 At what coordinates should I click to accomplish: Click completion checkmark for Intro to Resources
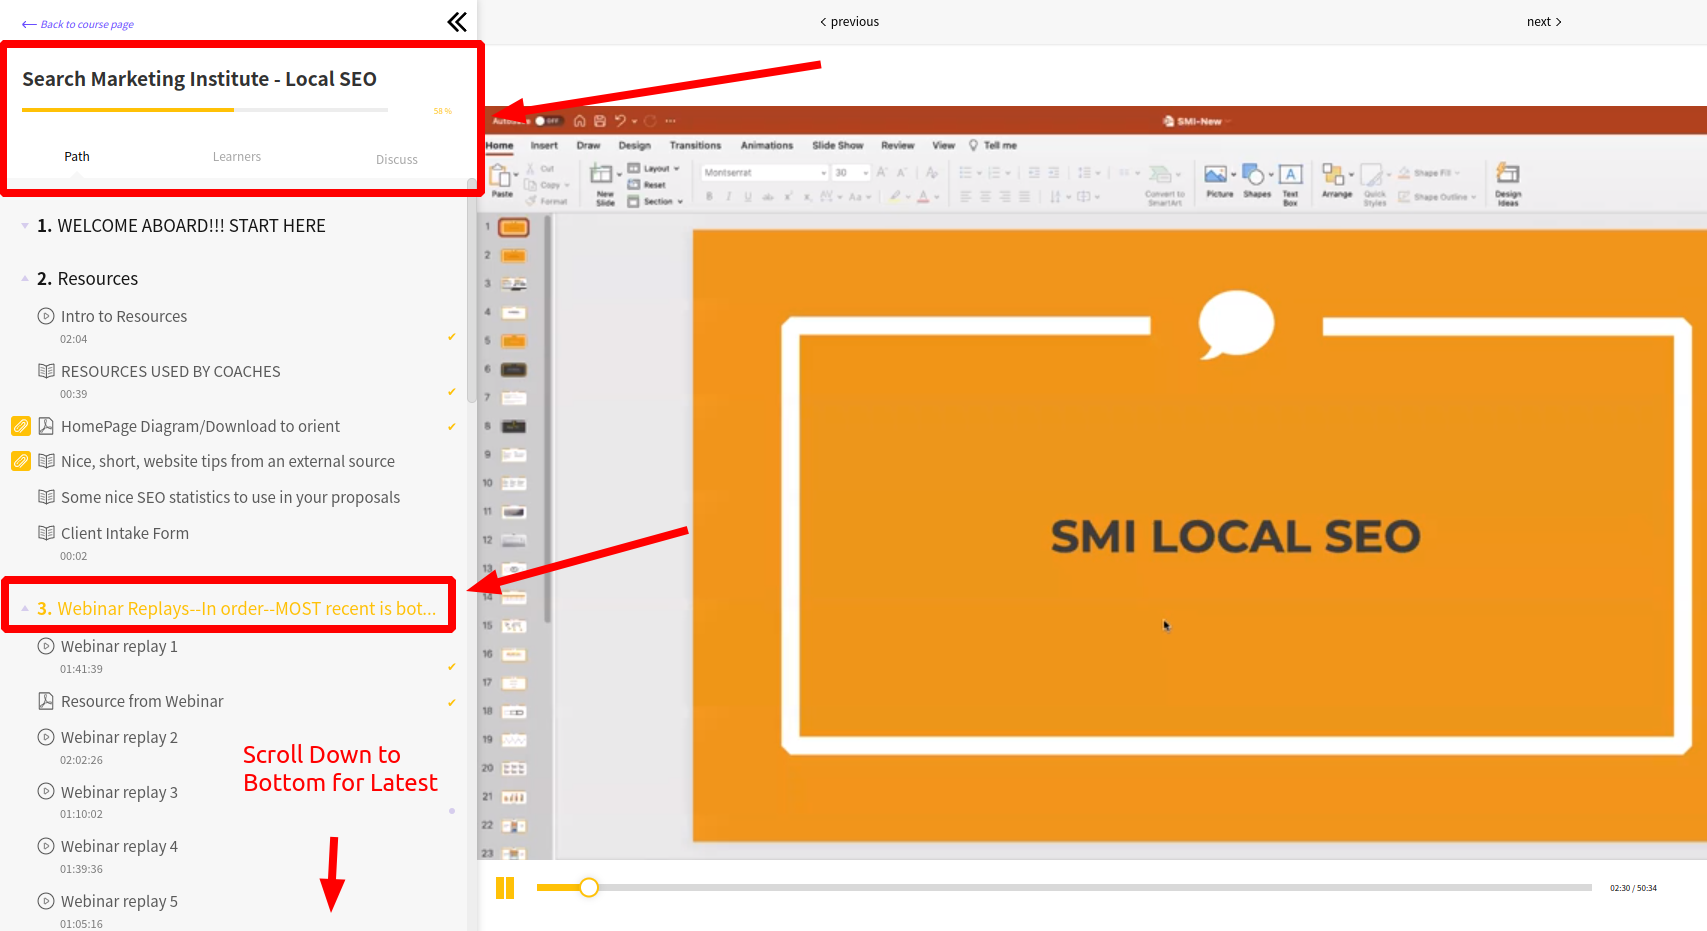point(452,337)
